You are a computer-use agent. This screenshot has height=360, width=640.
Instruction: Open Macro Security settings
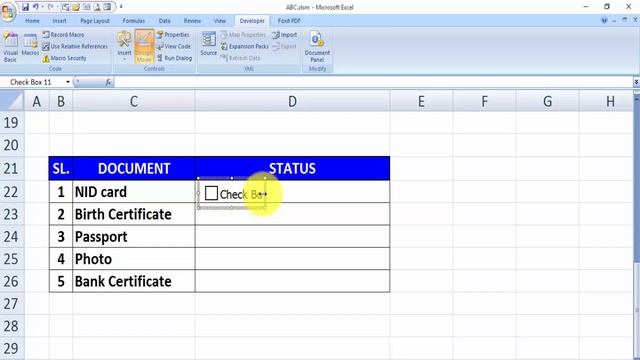[64, 58]
